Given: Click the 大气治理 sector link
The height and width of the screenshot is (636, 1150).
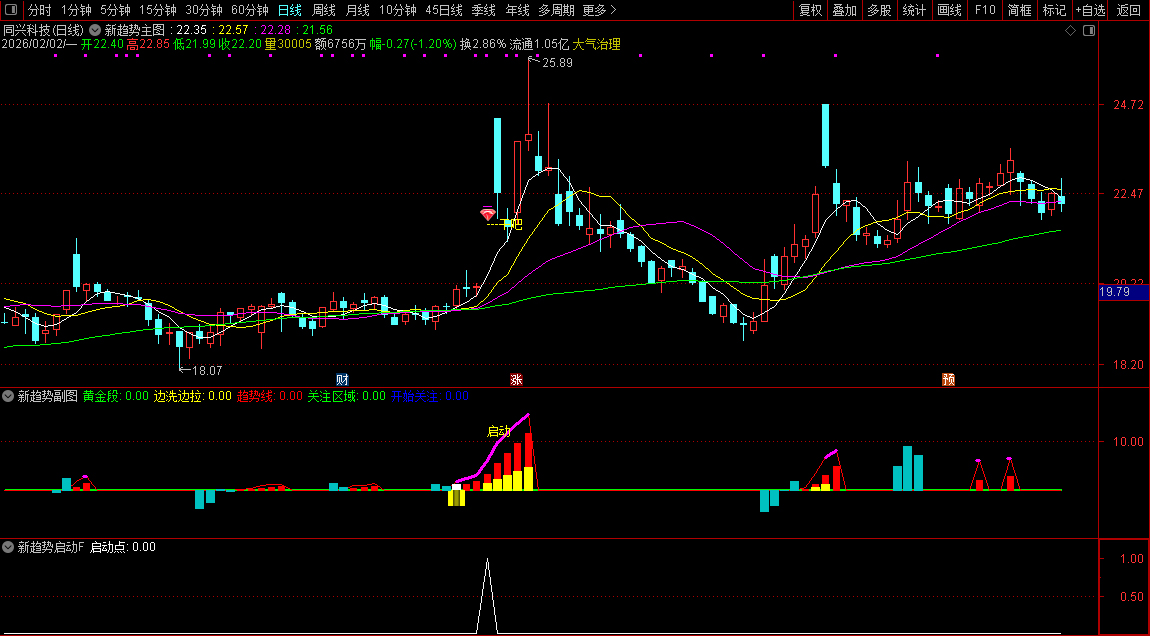Looking at the screenshot, I should (x=596, y=44).
